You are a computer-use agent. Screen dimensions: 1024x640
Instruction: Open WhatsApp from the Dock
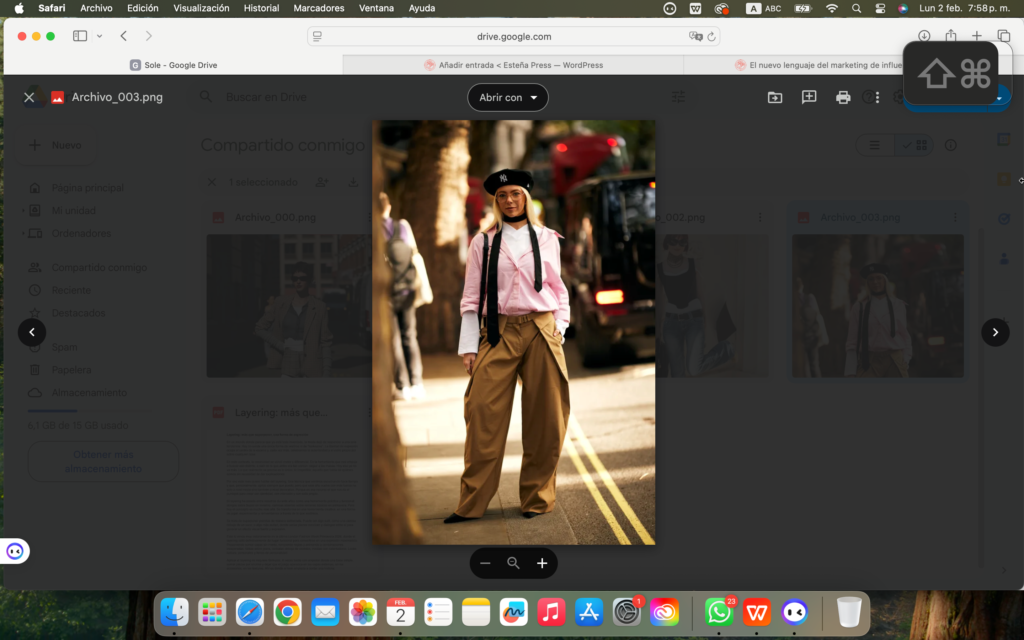click(x=718, y=612)
